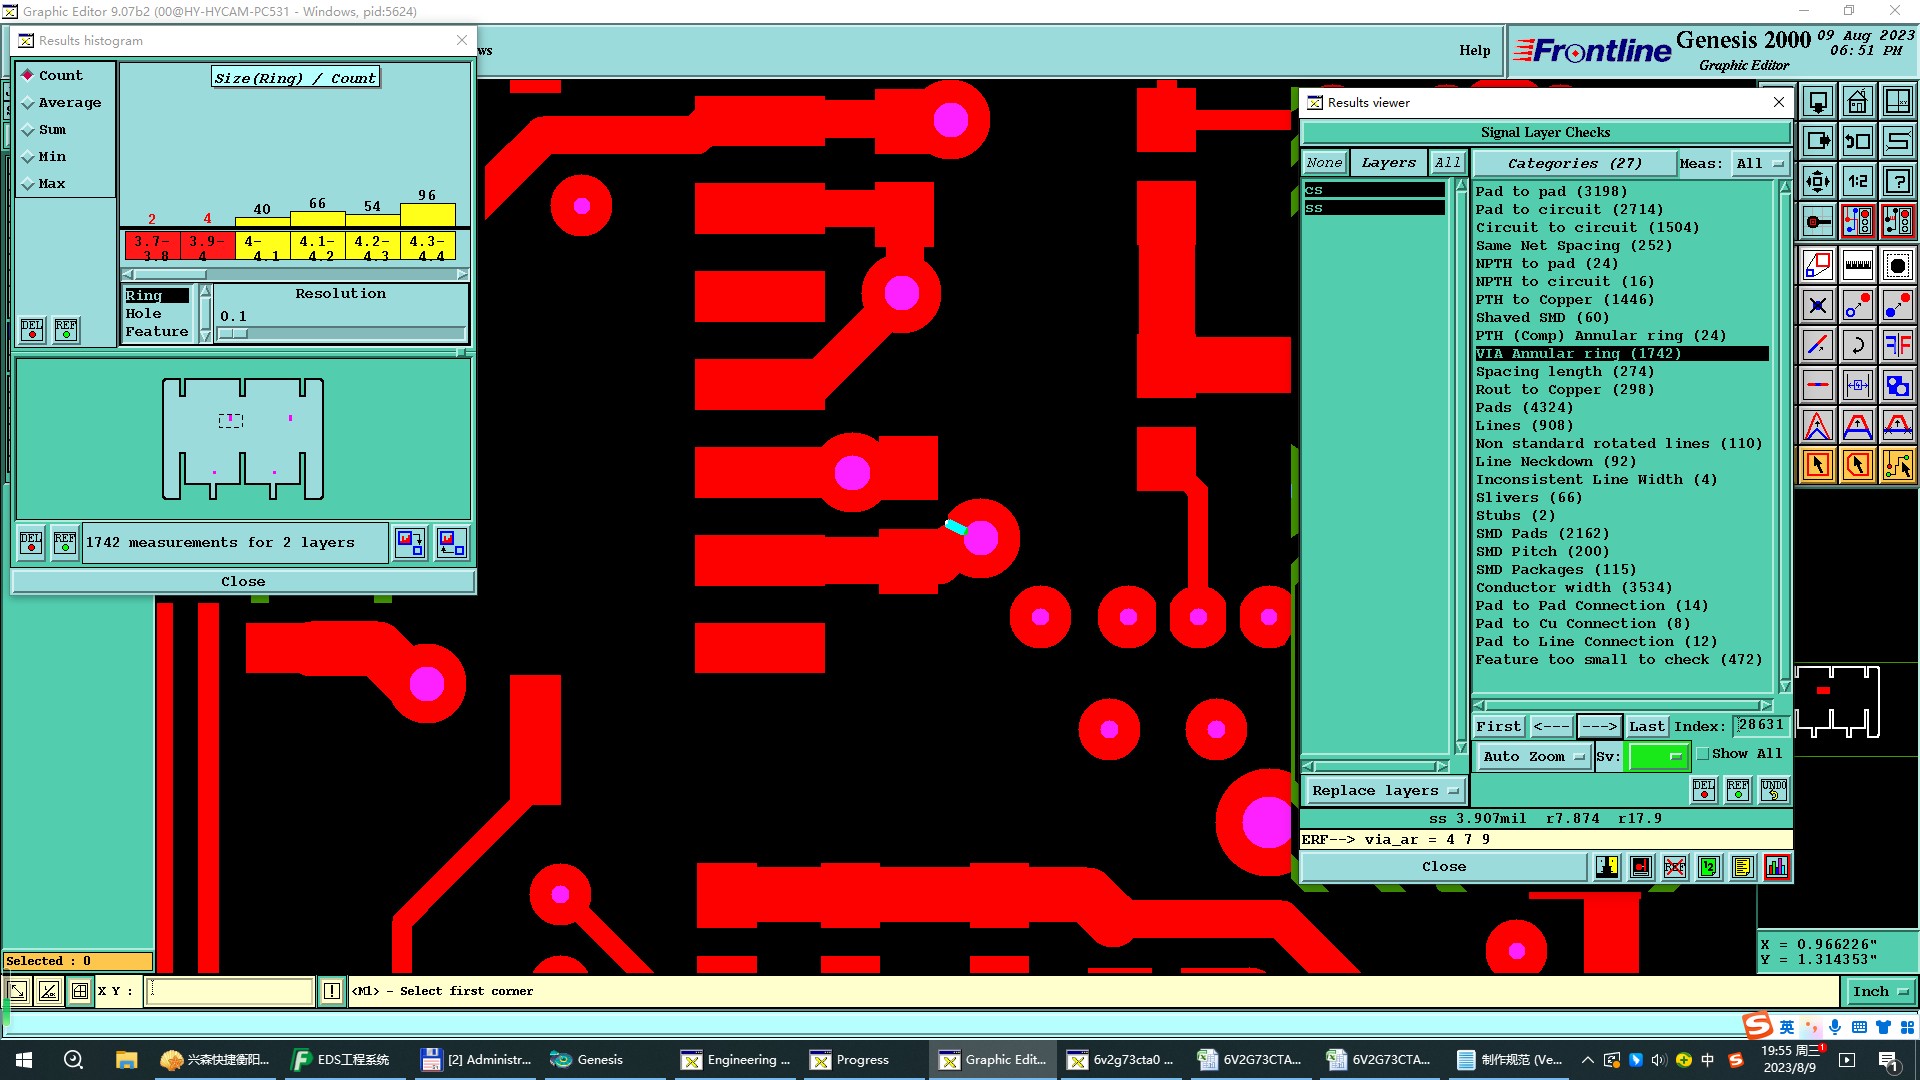This screenshot has width=1920, height=1080.
Task: Open the Auto Zoom dropdown
Action: [1534, 757]
